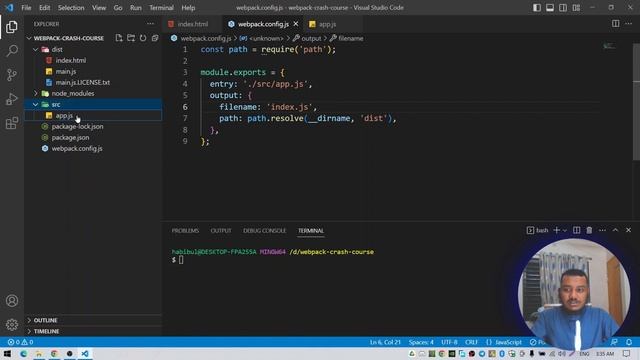The width and height of the screenshot is (640, 360).
Task: Switch to app.js editor tab
Action: tap(327, 24)
